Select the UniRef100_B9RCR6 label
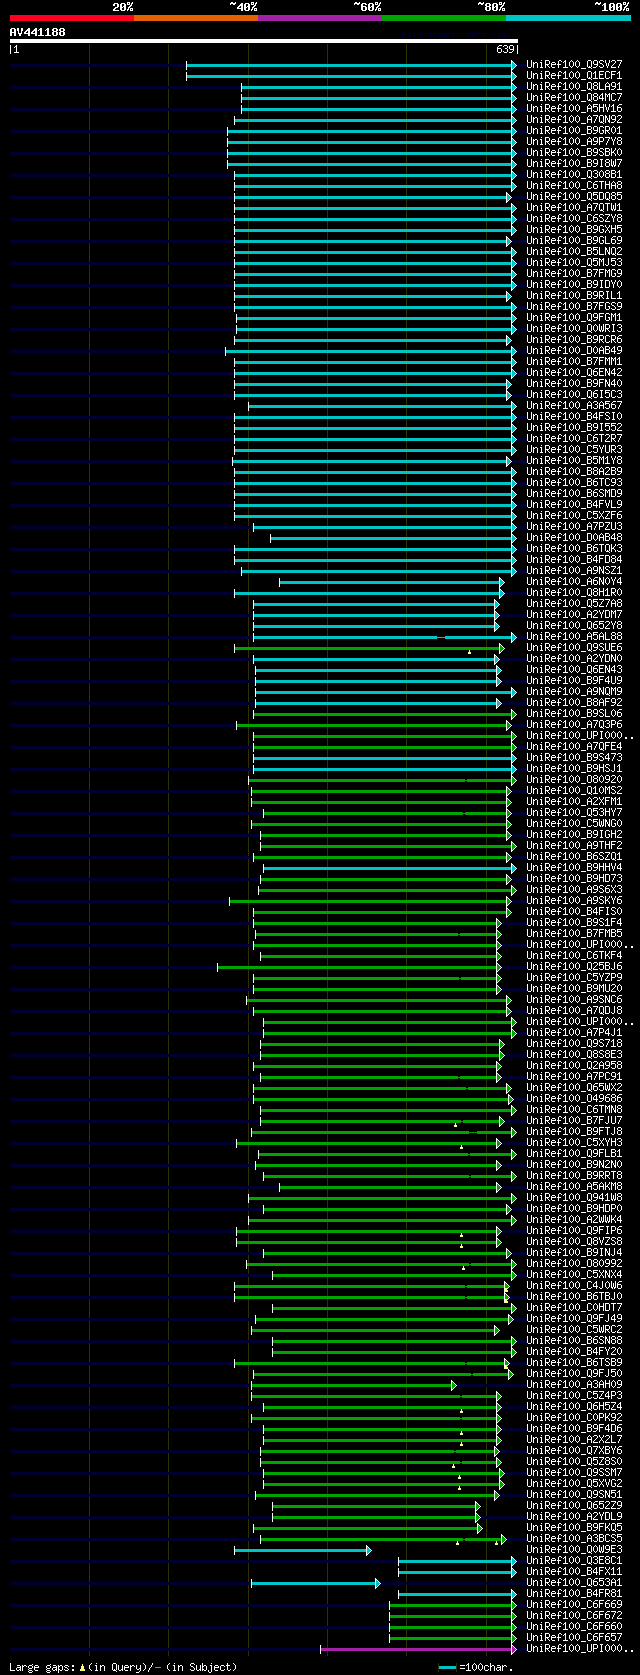The image size is (640, 1675). pyautogui.click(x=574, y=339)
